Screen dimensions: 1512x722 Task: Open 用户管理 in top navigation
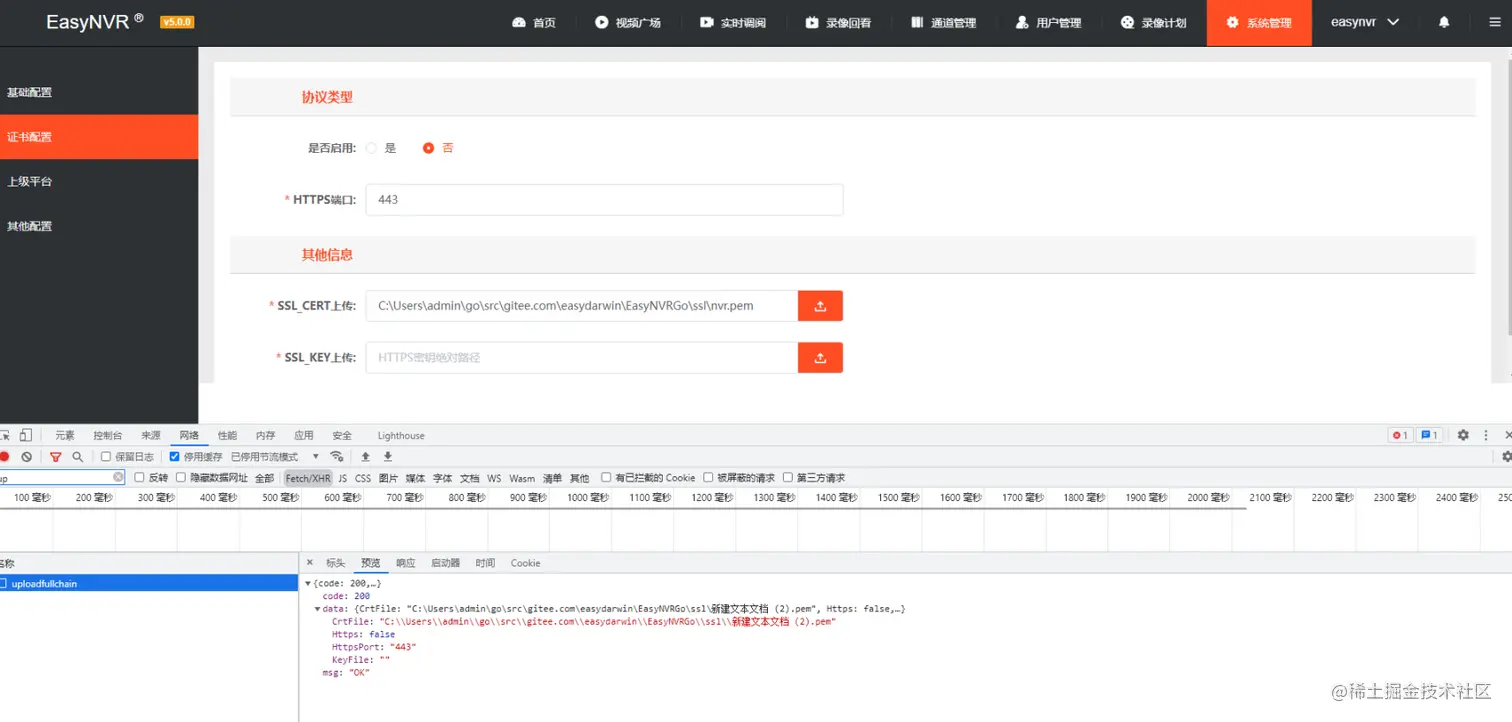(x=1048, y=22)
